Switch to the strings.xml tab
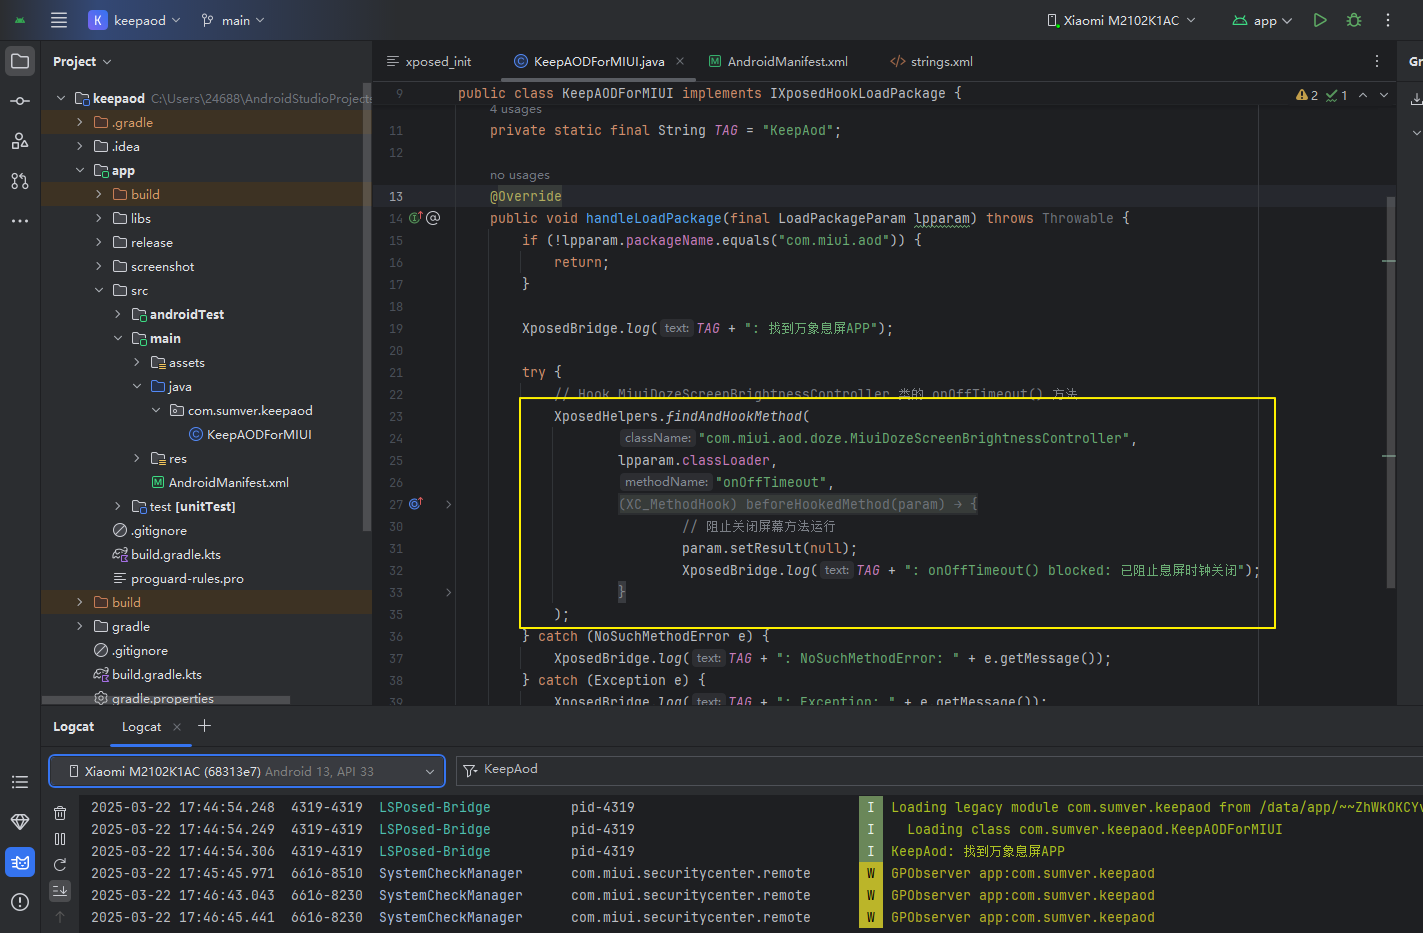The image size is (1423, 933). 931,61
